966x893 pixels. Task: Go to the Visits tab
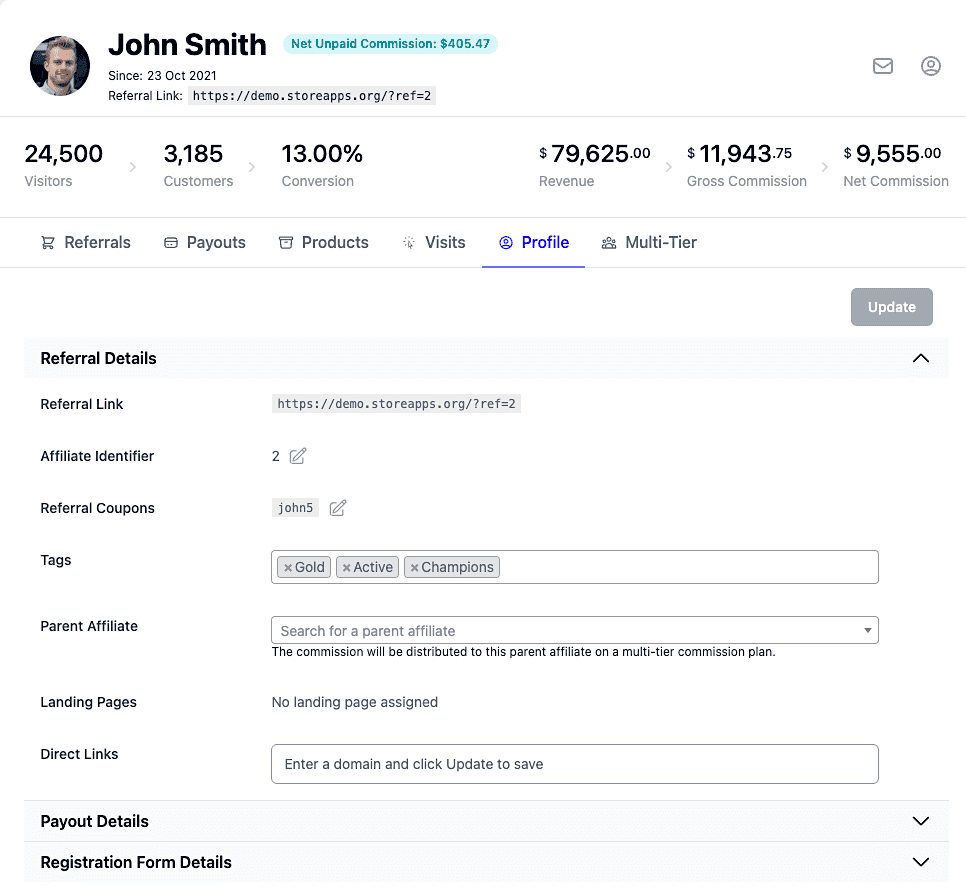pos(434,243)
